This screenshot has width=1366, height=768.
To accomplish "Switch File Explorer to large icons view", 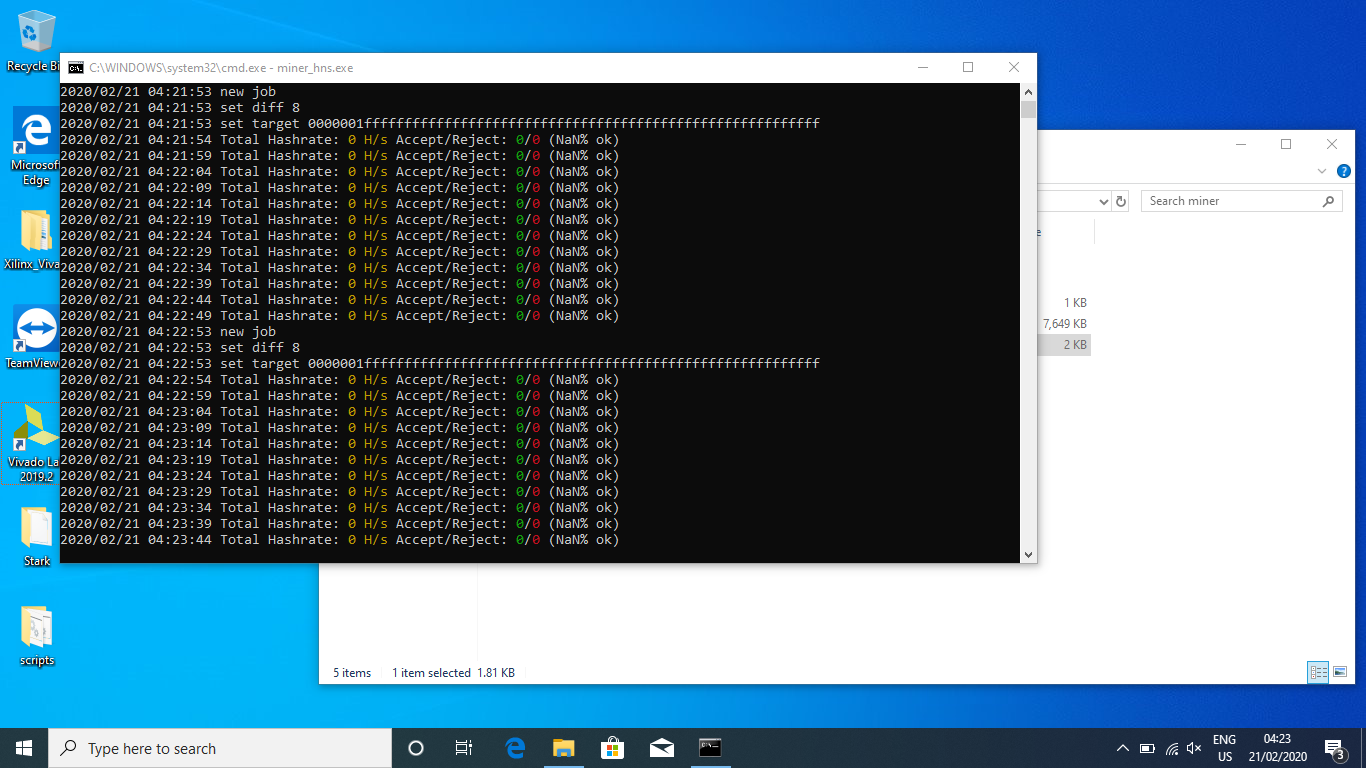I will tap(1340, 672).
